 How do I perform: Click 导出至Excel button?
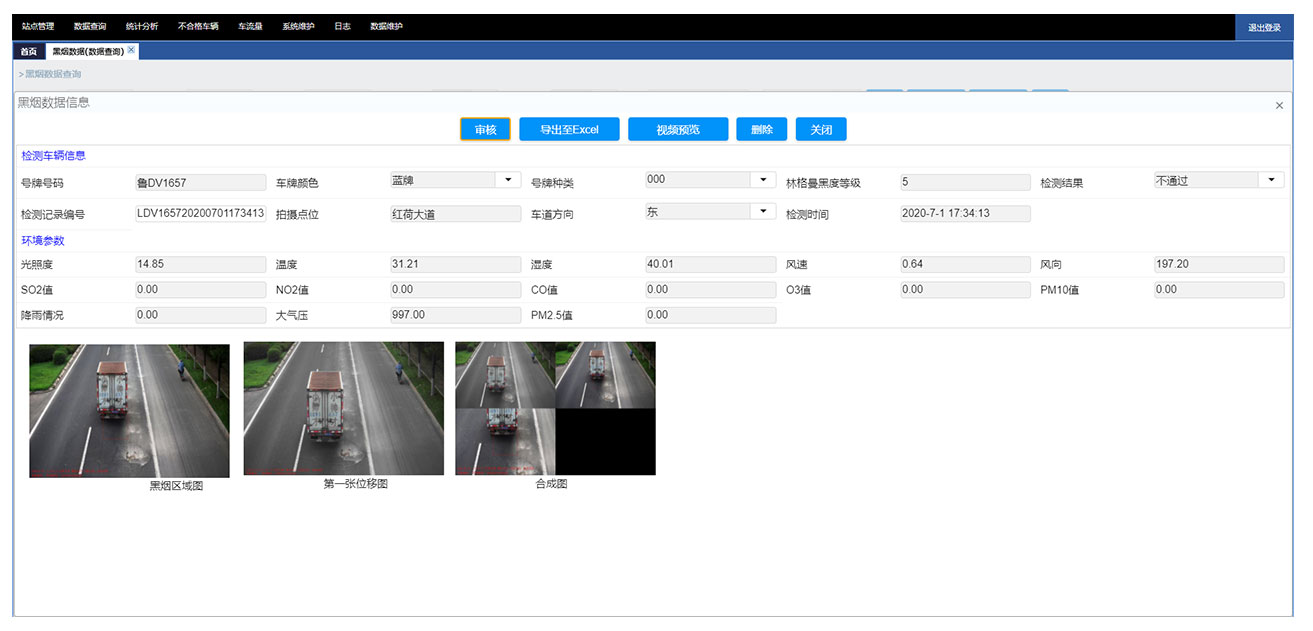coord(569,130)
